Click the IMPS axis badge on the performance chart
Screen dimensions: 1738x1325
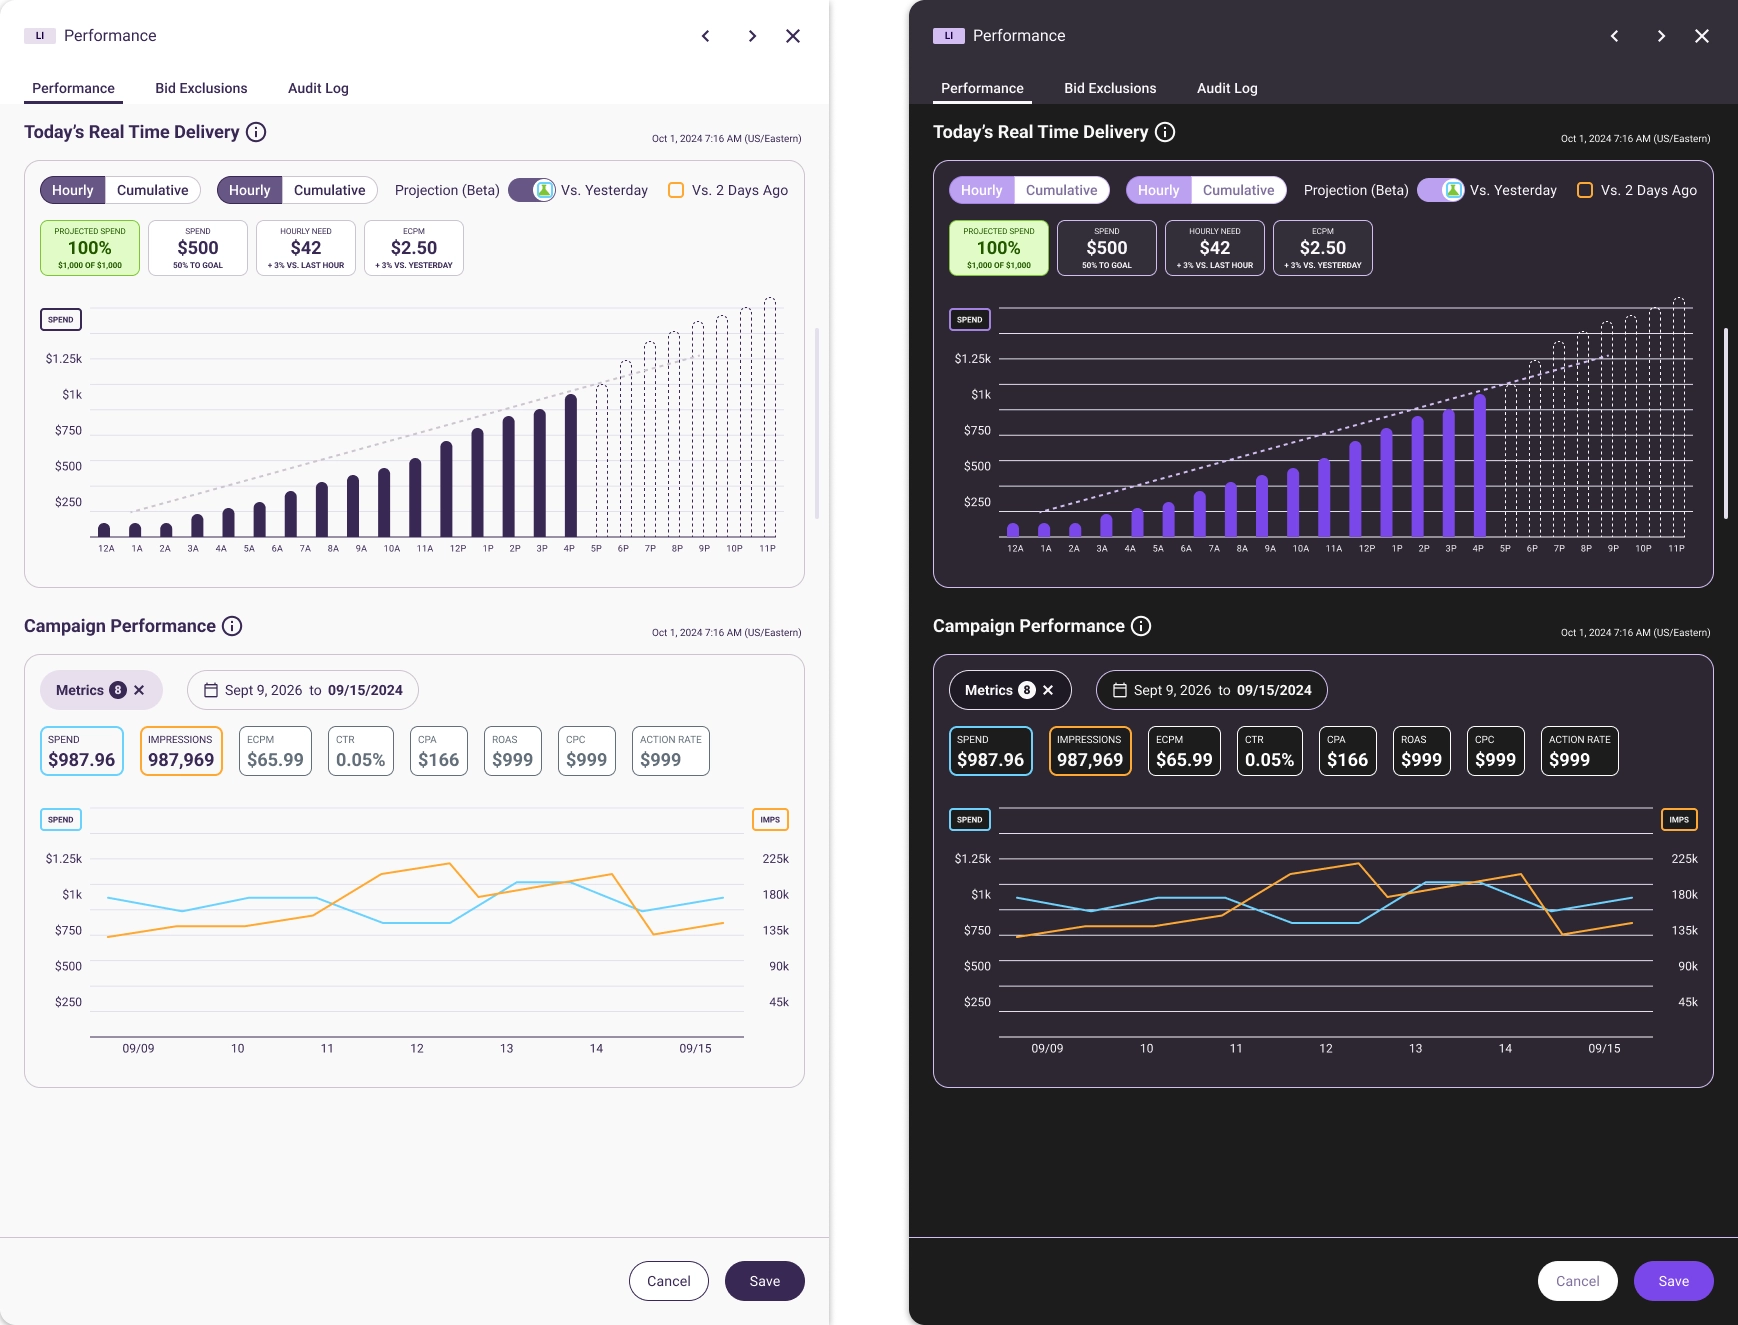(770, 819)
